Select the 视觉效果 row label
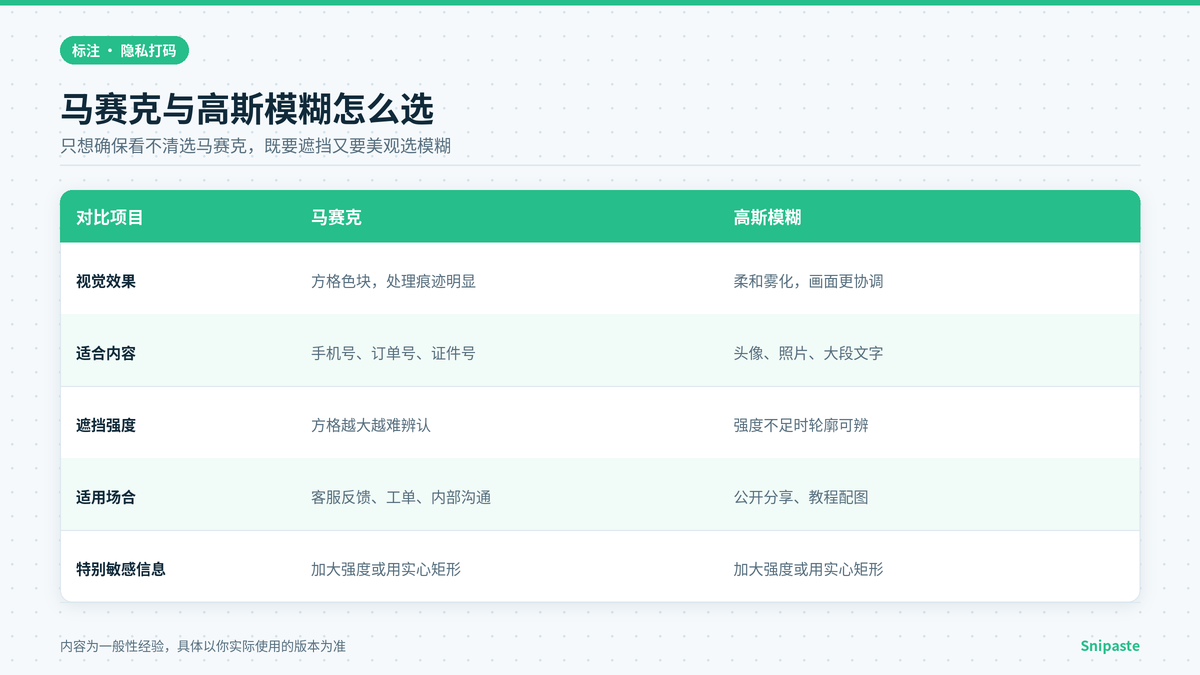The height and width of the screenshot is (675, 1200). click(106, 281)
